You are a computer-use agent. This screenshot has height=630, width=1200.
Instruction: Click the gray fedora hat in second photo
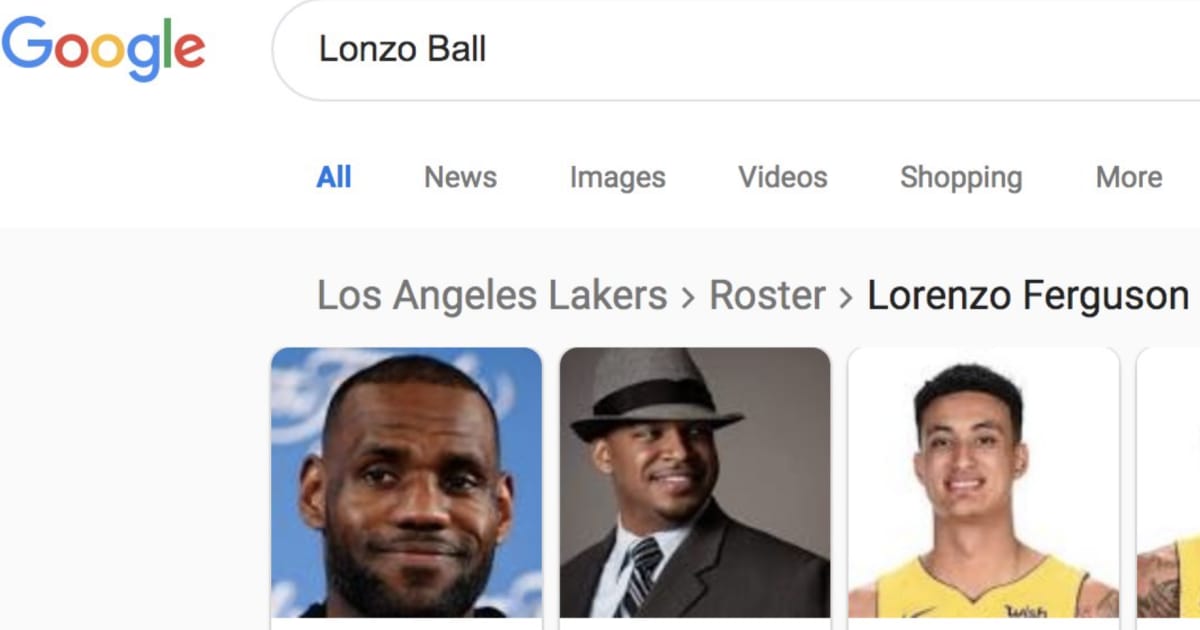click(x=653, y=395)
